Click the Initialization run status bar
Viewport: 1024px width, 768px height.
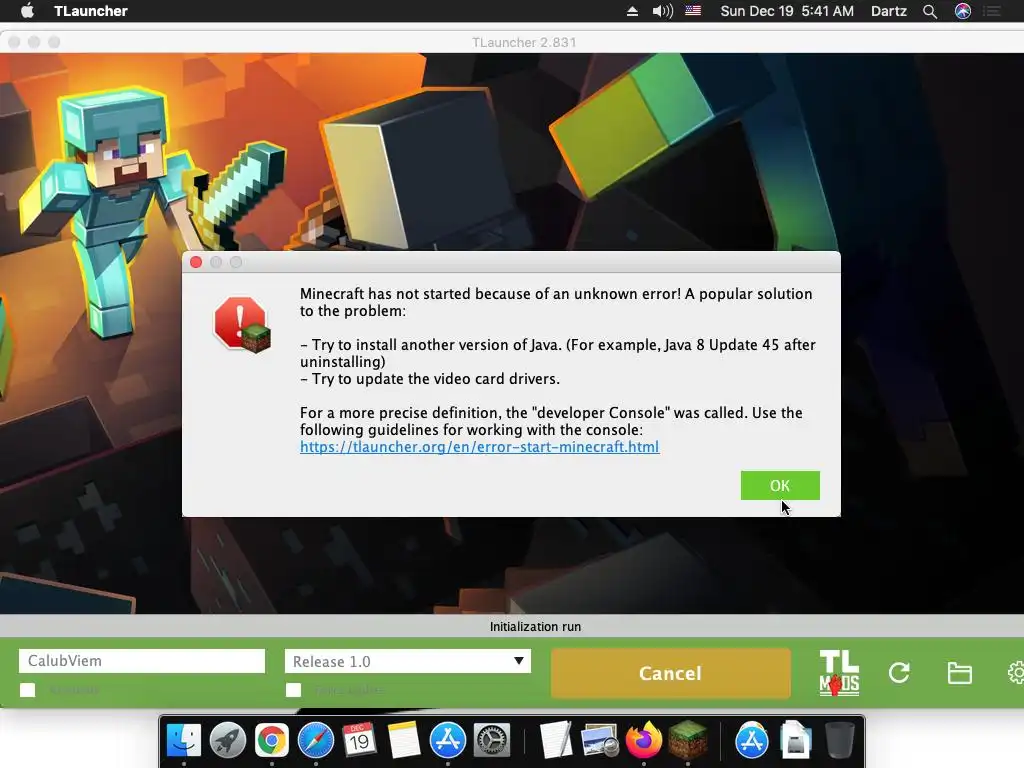click(x=512, y=626)
